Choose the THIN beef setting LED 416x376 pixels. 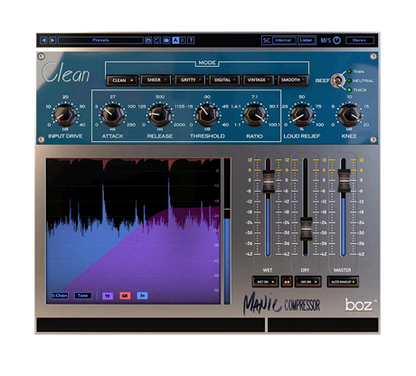(x=349, y=72)
